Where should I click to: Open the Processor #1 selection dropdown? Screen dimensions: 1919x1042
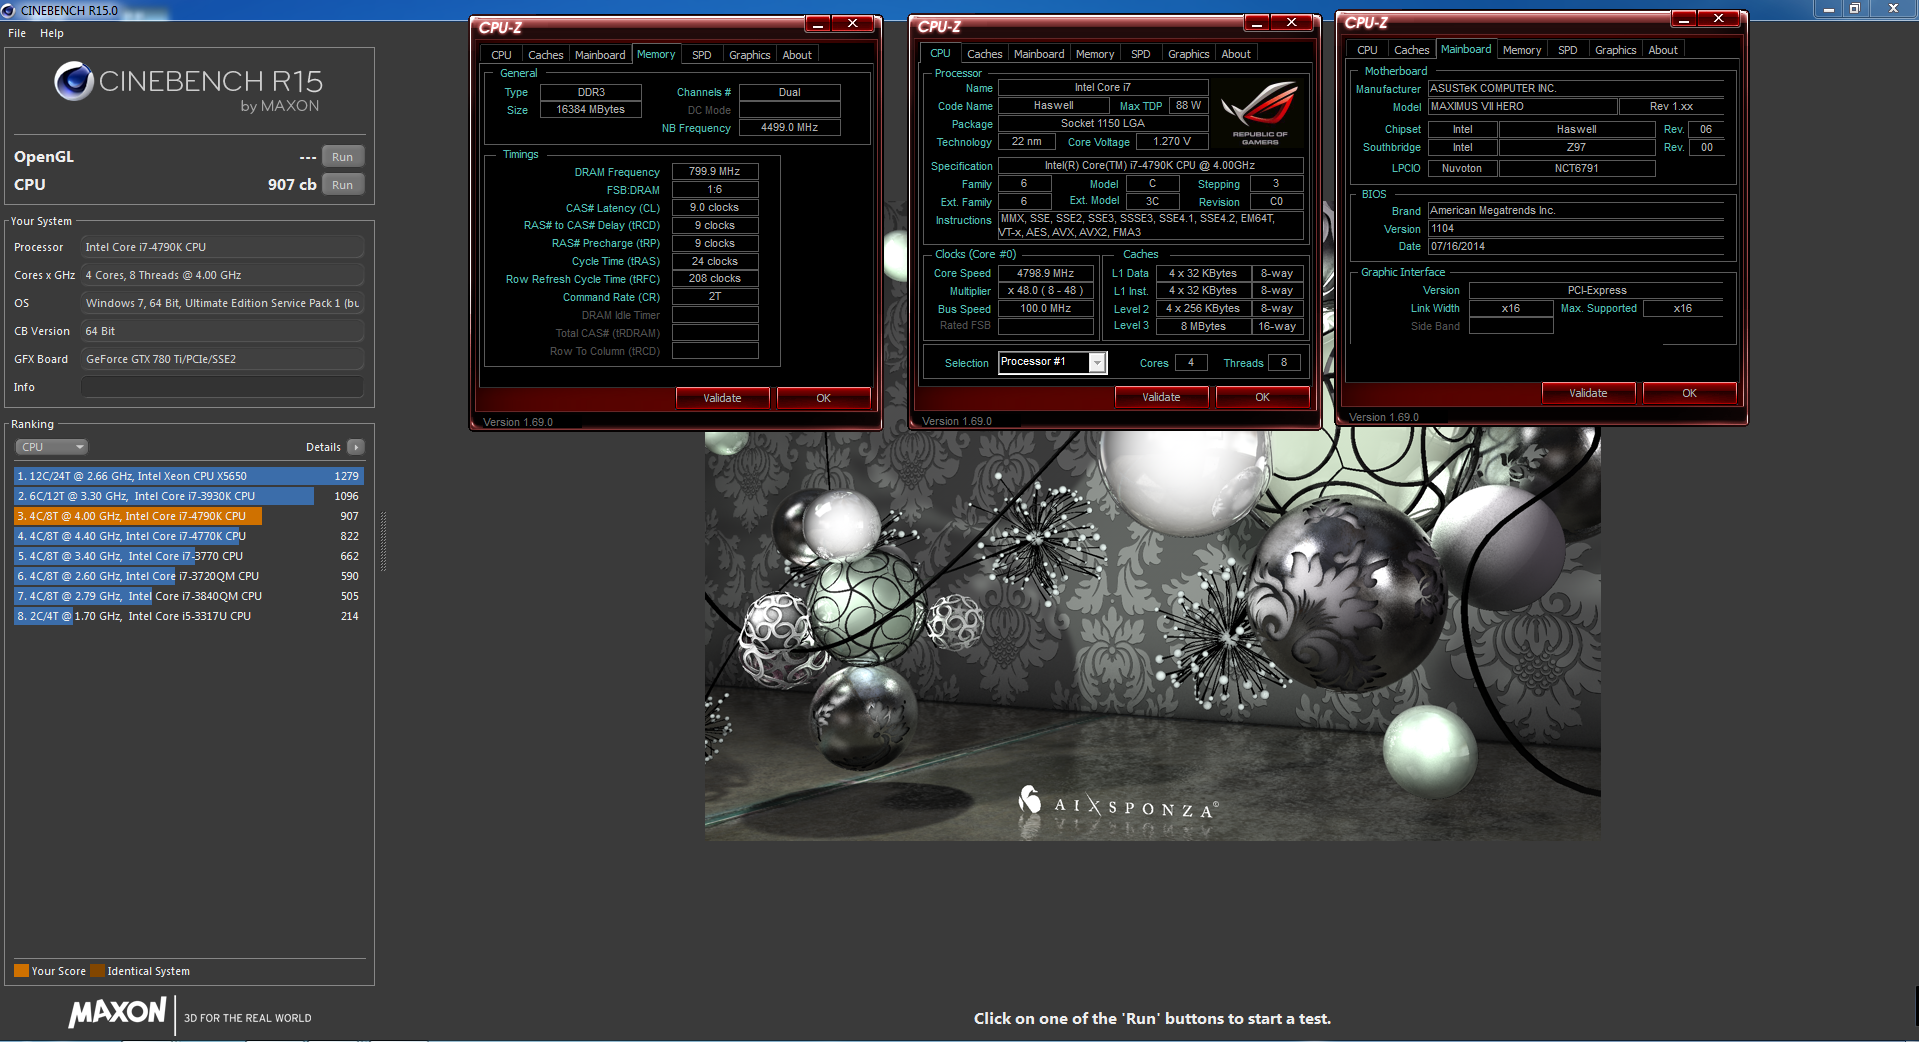tap(1097, 363)
